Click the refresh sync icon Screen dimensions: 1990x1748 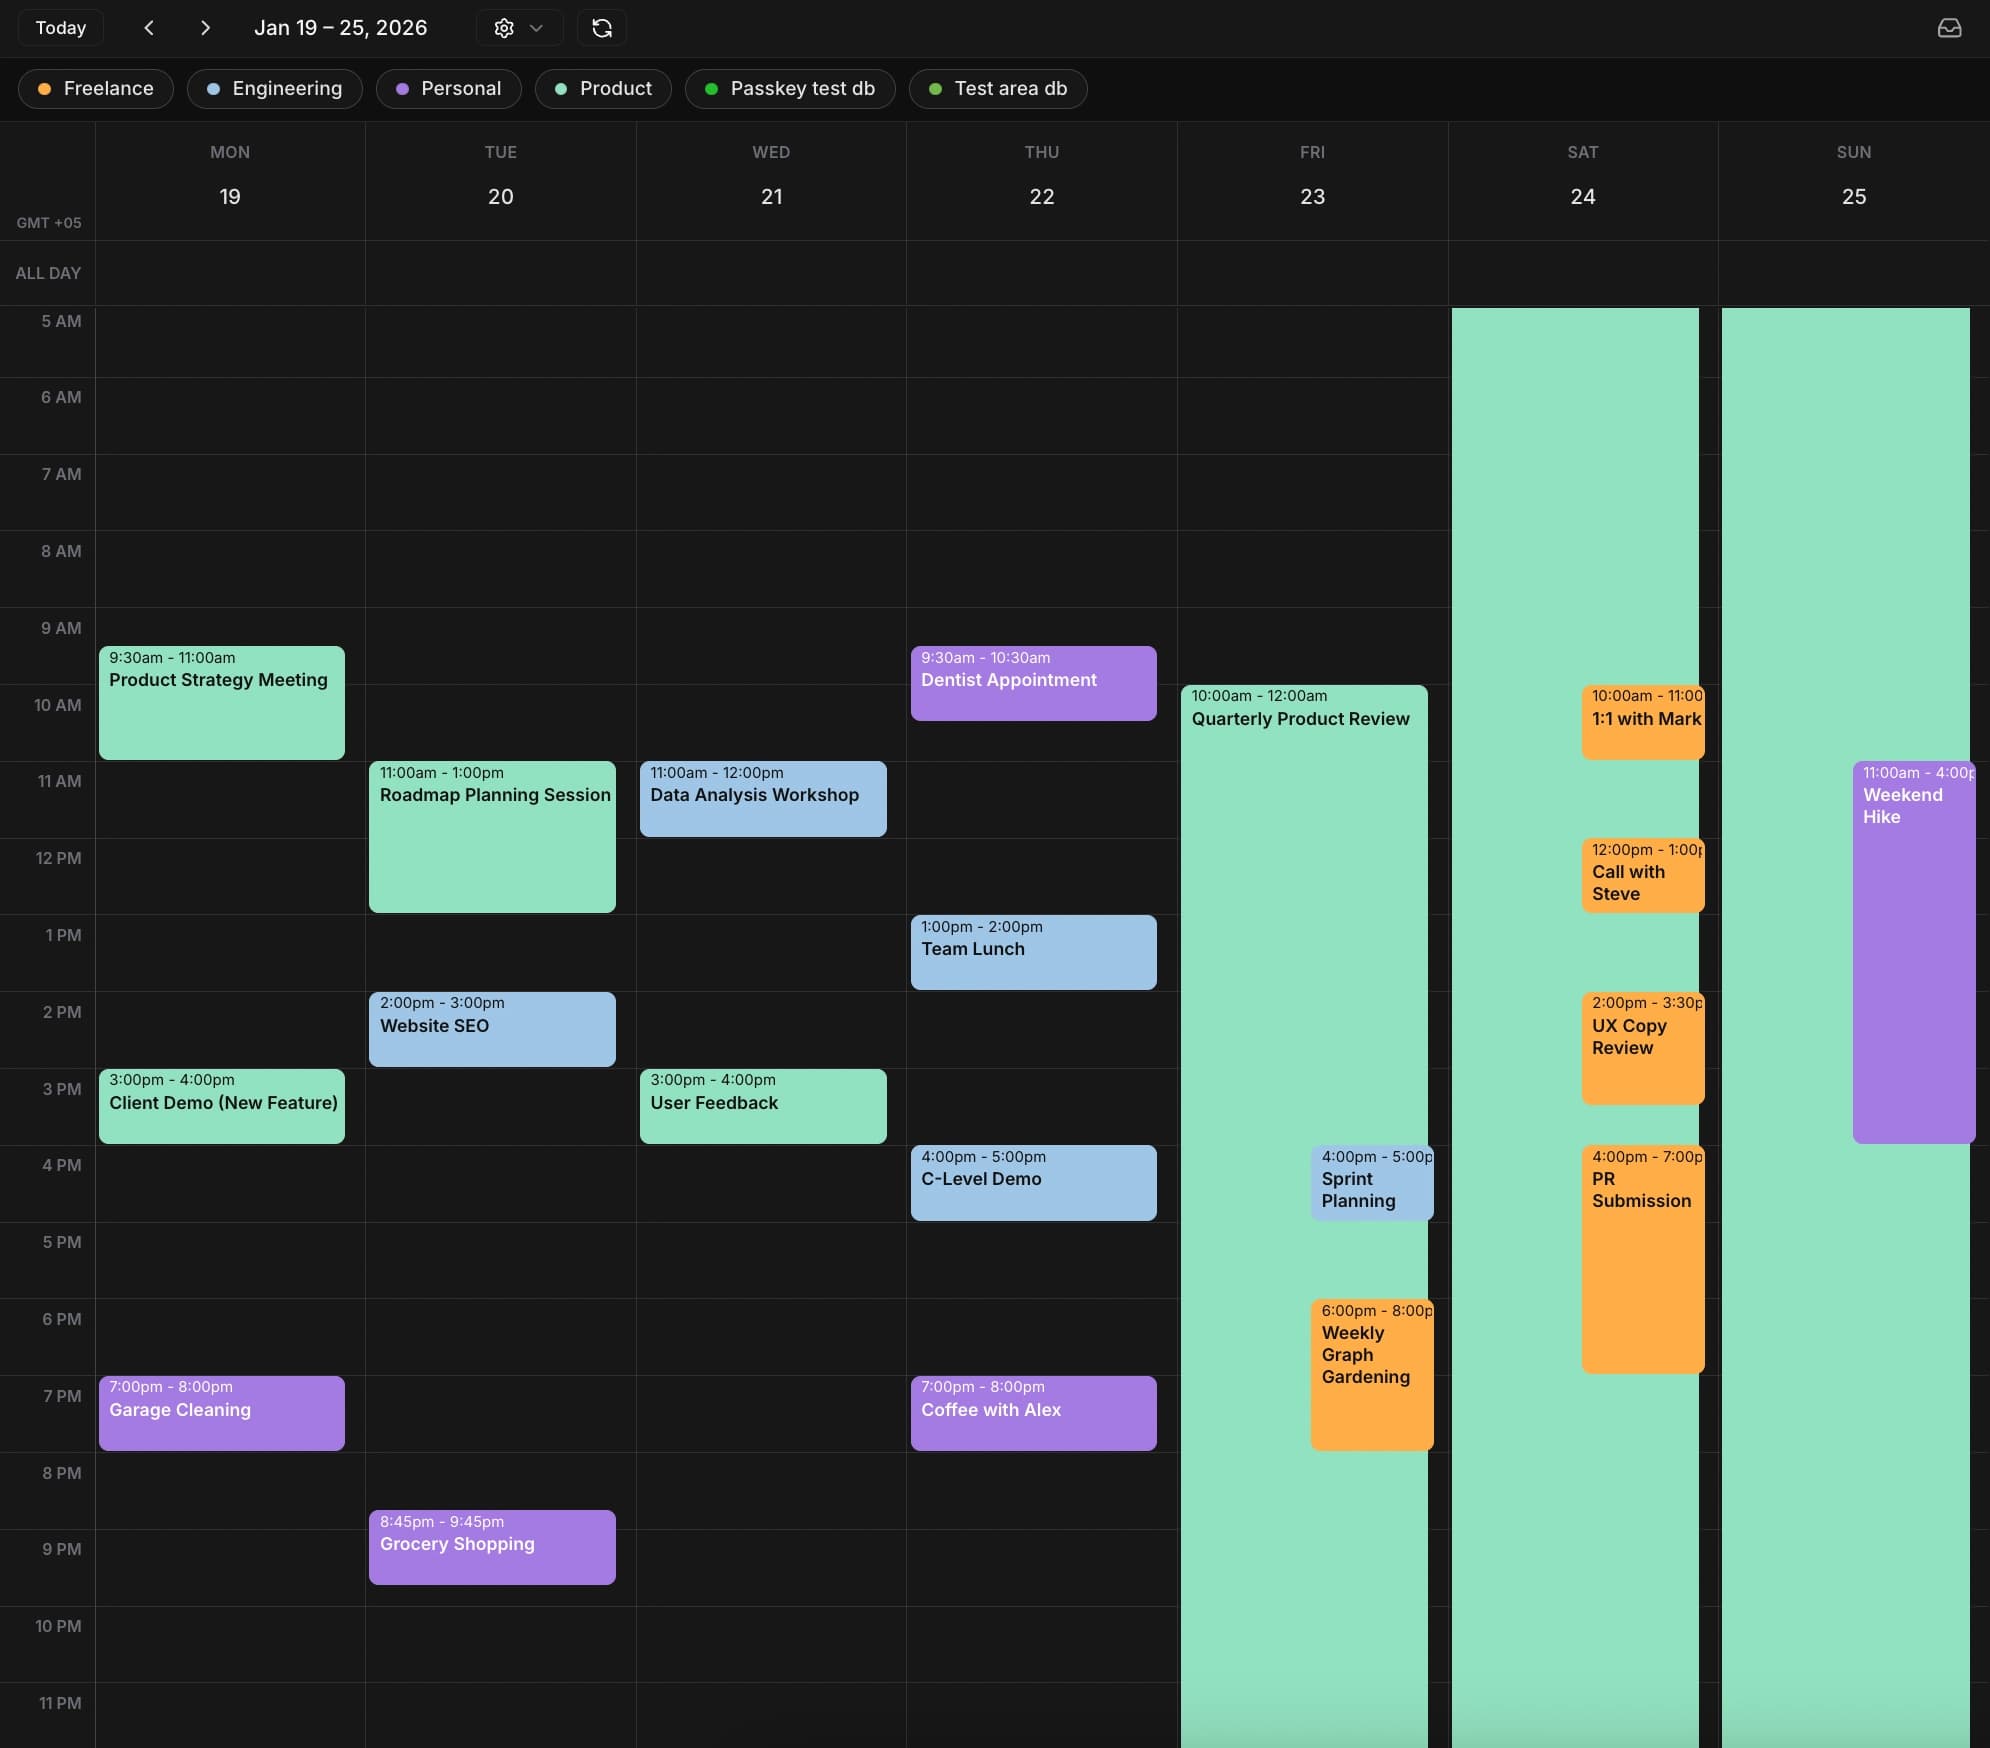(601, 28)
